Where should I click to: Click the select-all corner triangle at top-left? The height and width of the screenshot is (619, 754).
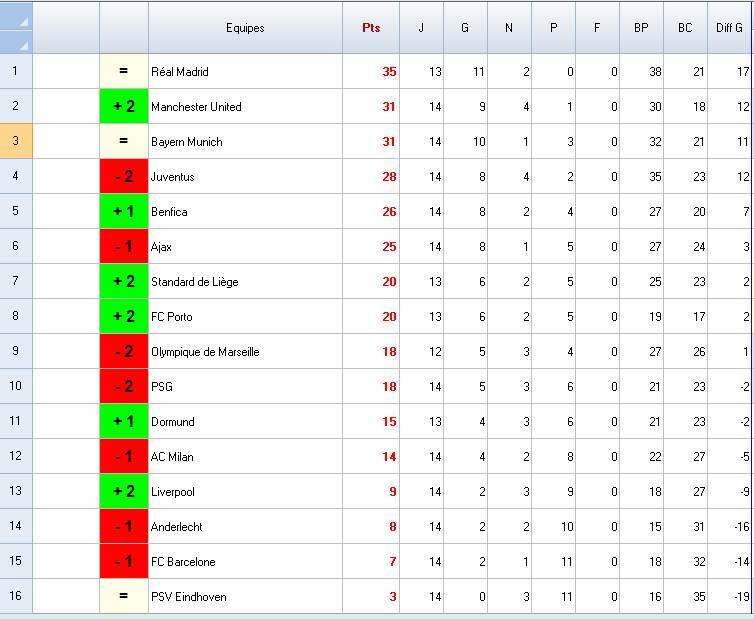tap(16, 28)
